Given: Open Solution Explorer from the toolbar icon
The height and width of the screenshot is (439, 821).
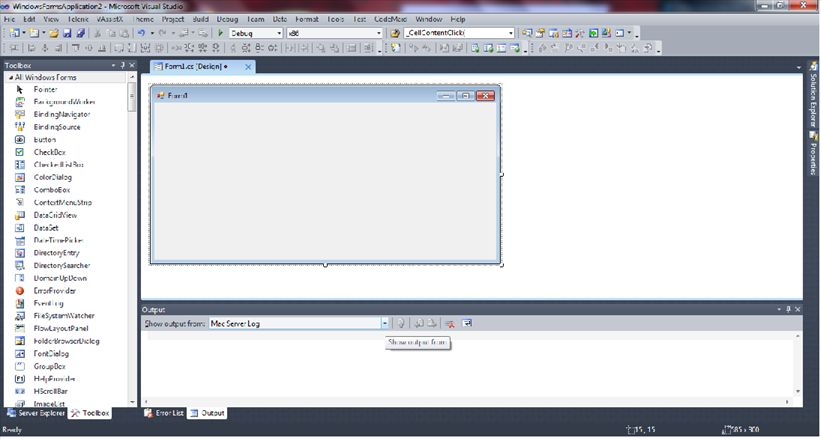Looking at the screenshot, I should (x=527, y=33).
